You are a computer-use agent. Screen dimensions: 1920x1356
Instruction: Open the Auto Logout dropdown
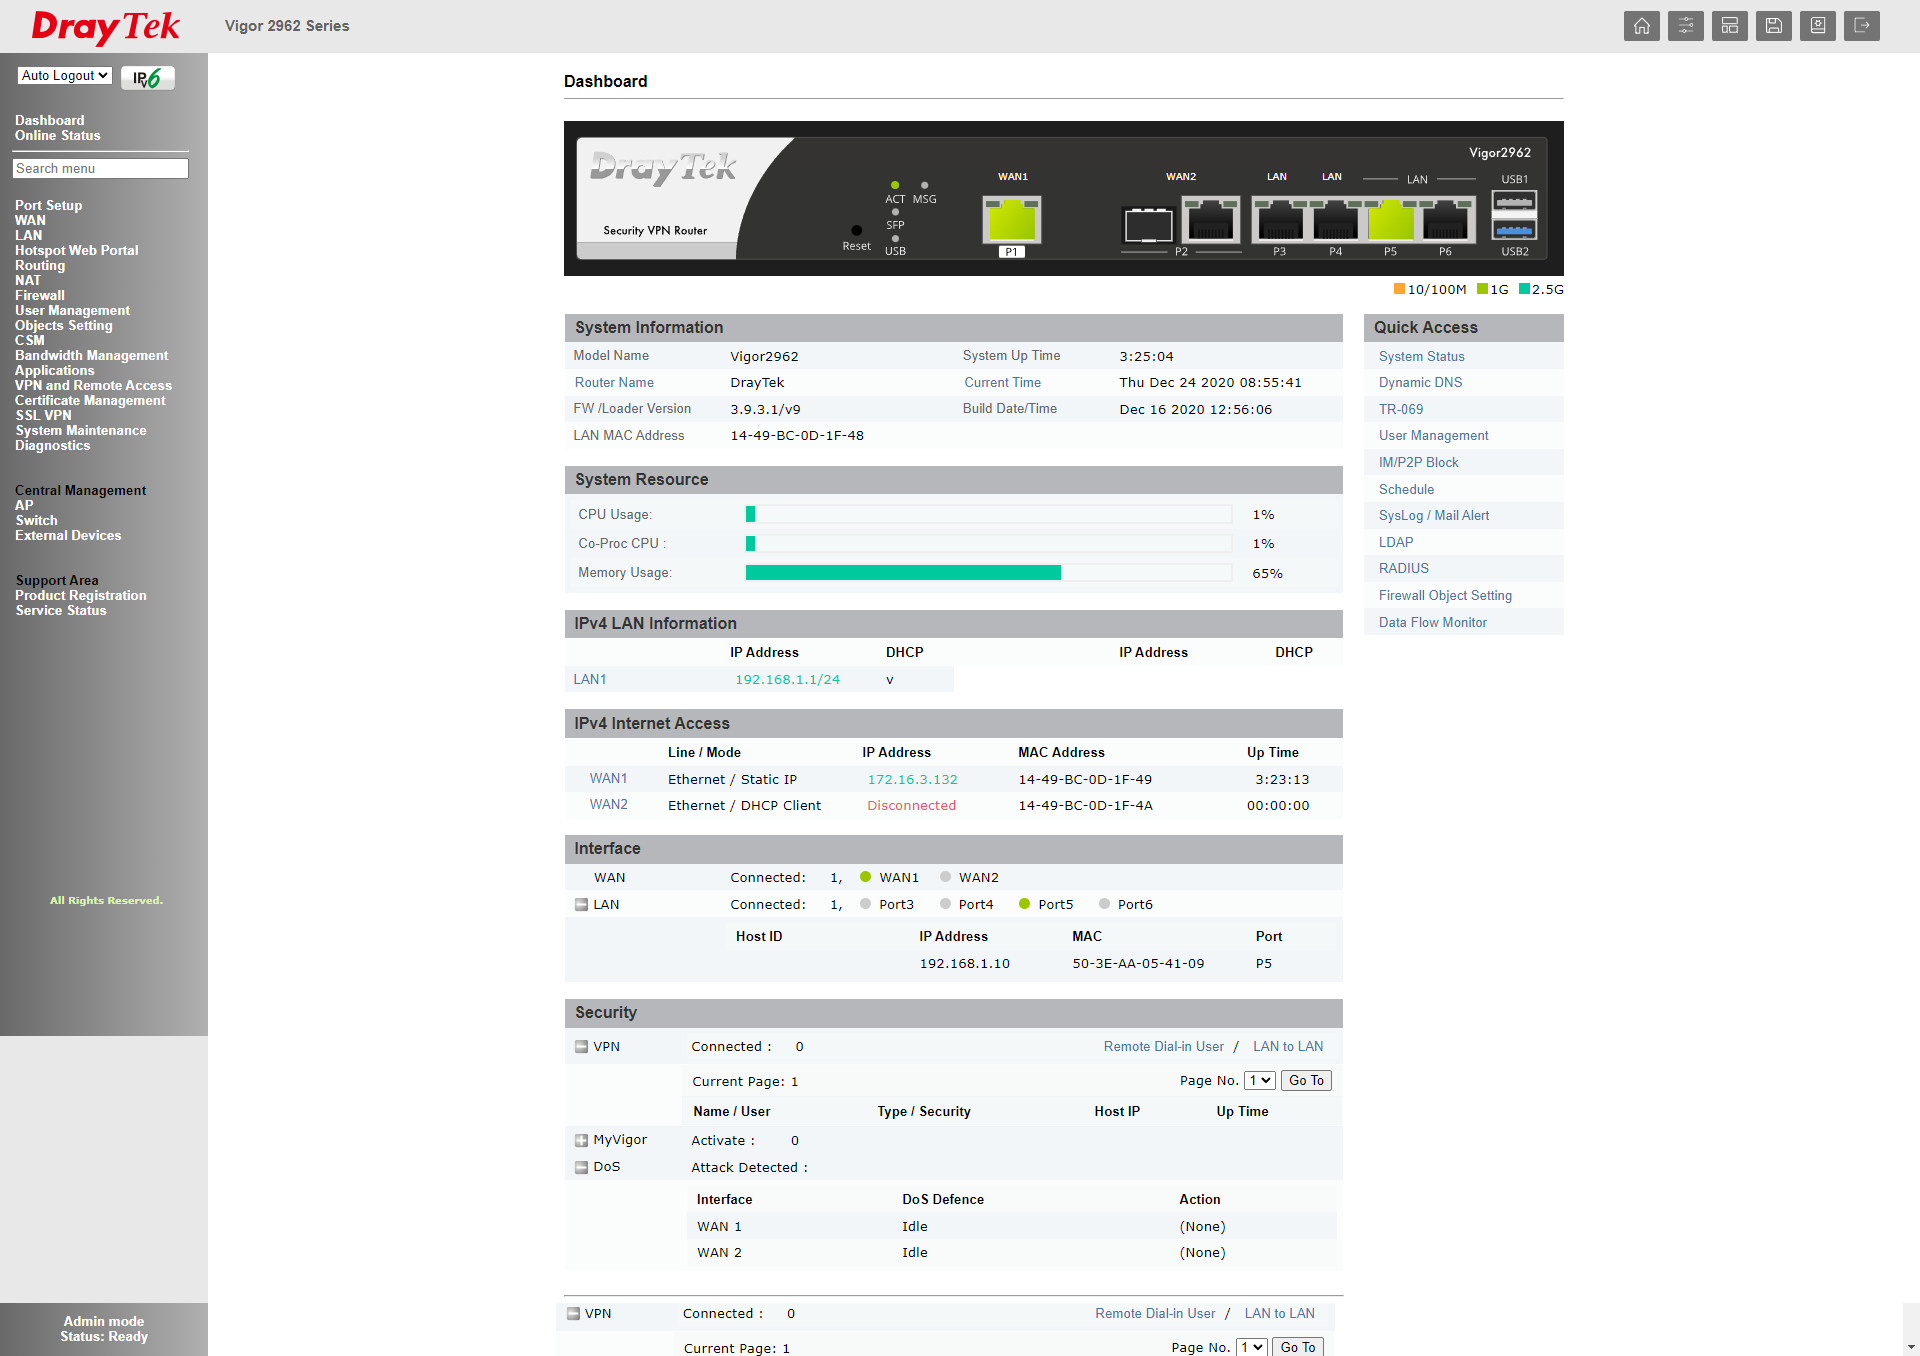65,76
